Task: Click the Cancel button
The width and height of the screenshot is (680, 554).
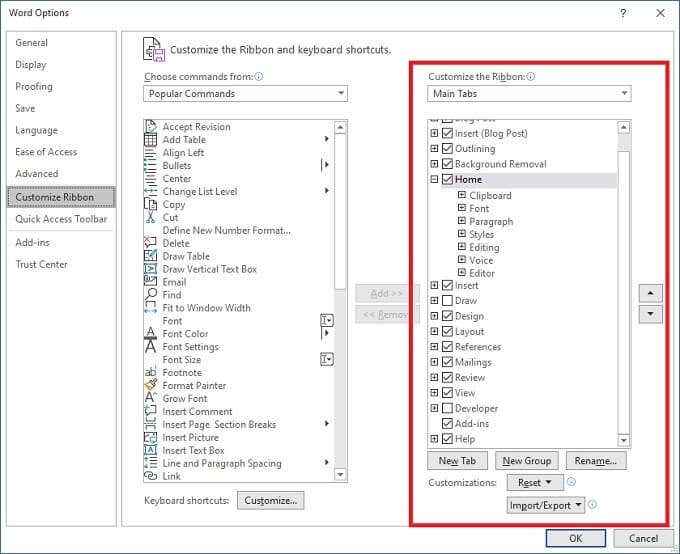Action: tap(644, 538)
